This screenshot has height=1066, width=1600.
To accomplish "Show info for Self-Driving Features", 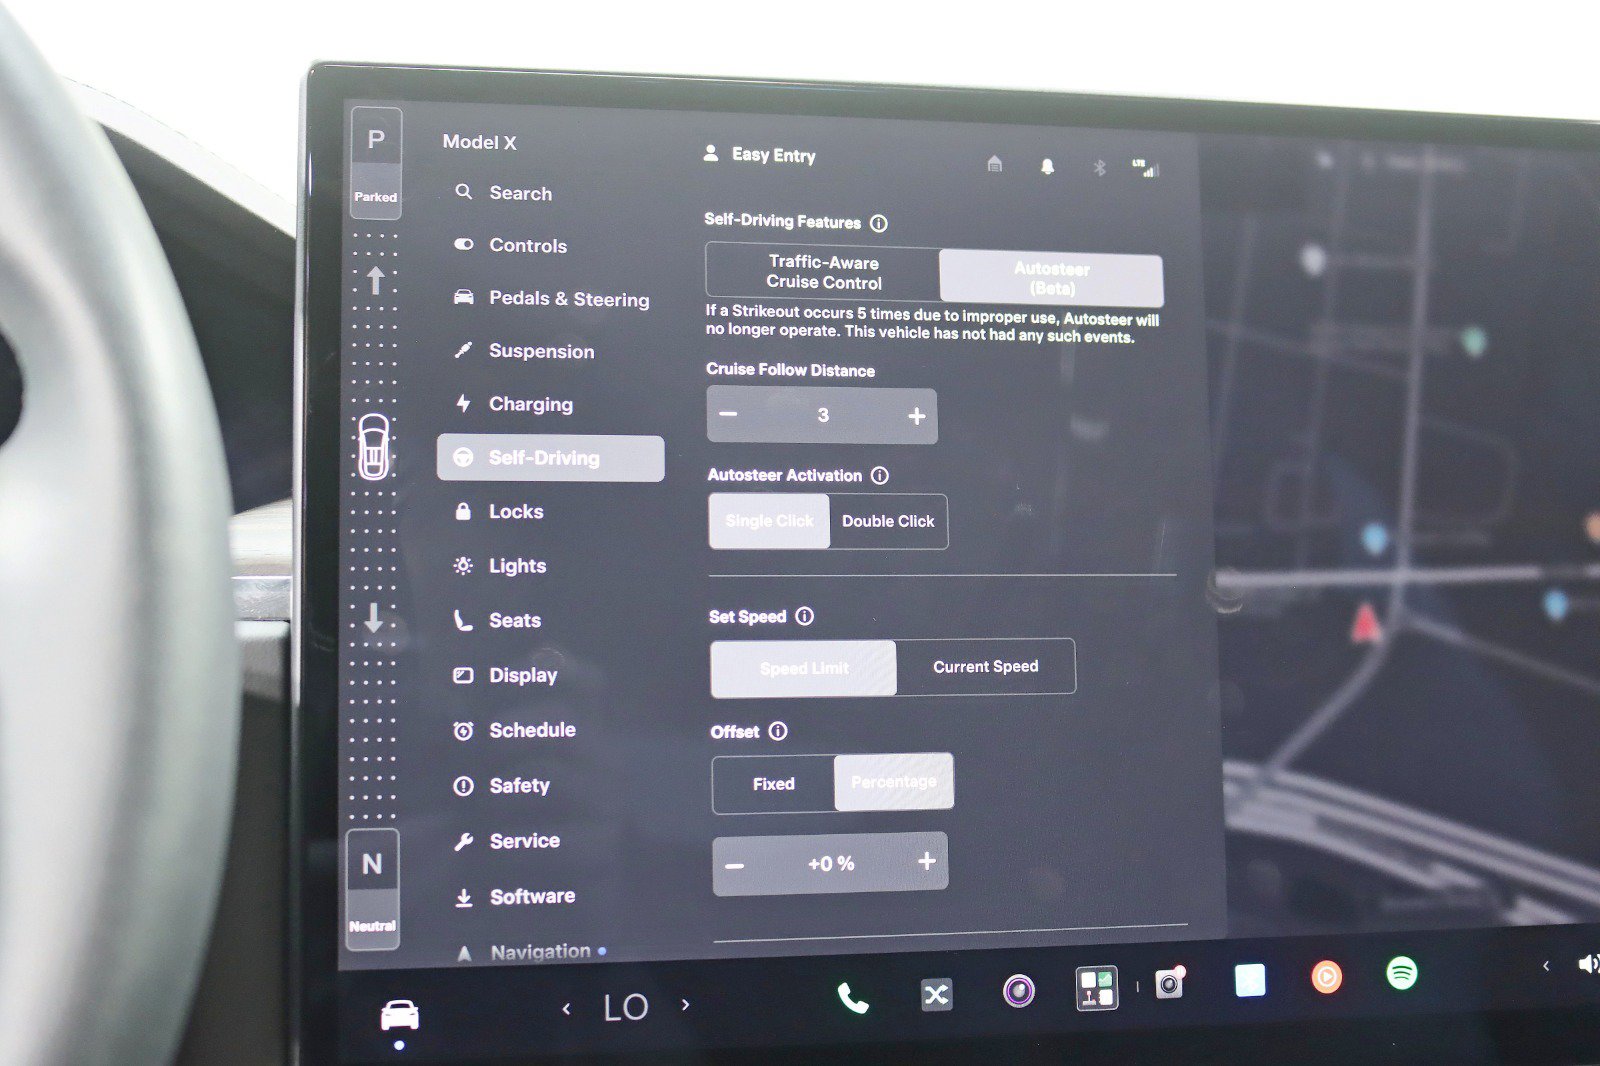I will coord(878,223).
